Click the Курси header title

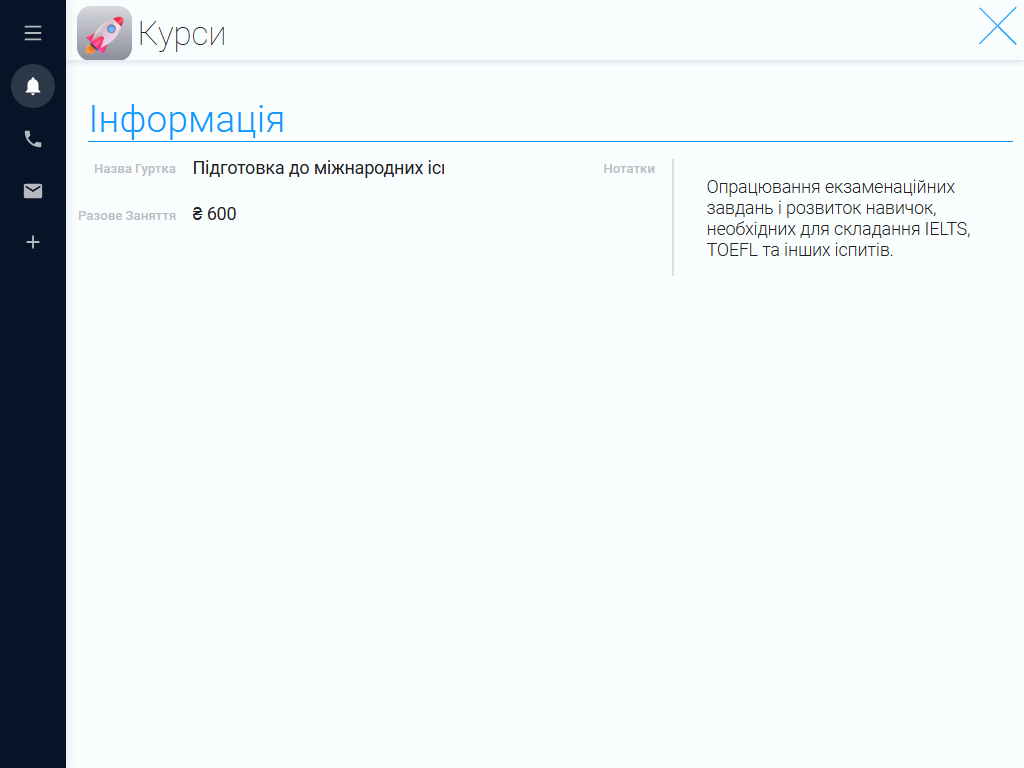coord(182,34)
